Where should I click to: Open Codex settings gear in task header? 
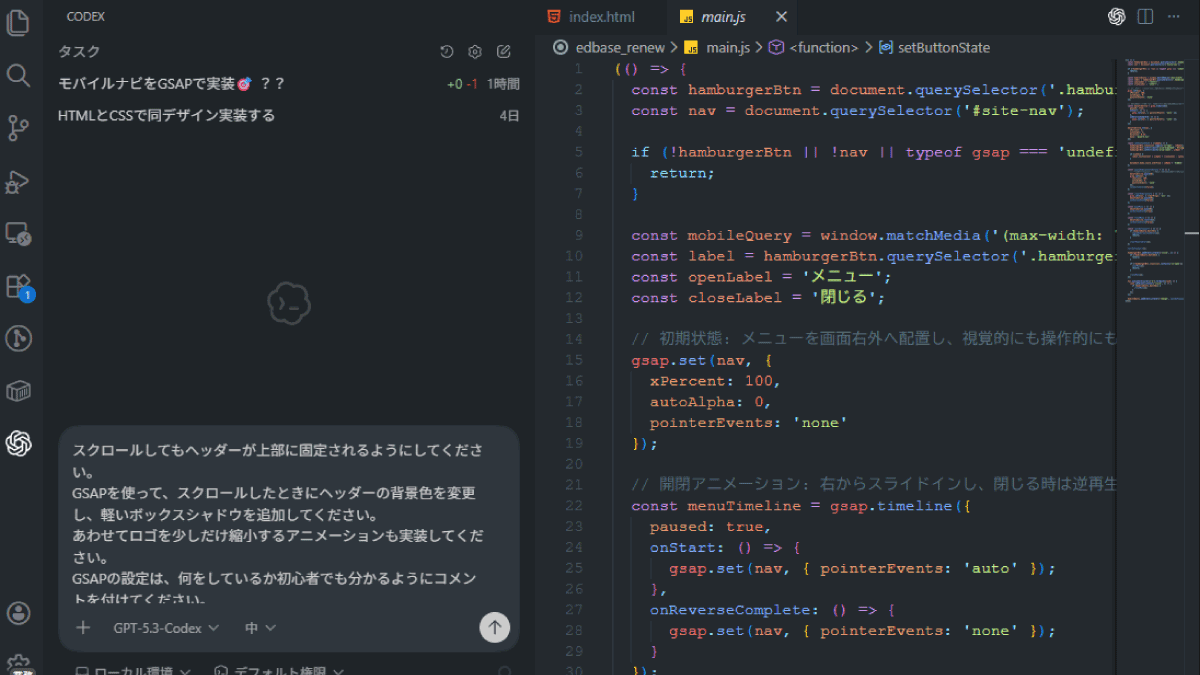[475, 52]
